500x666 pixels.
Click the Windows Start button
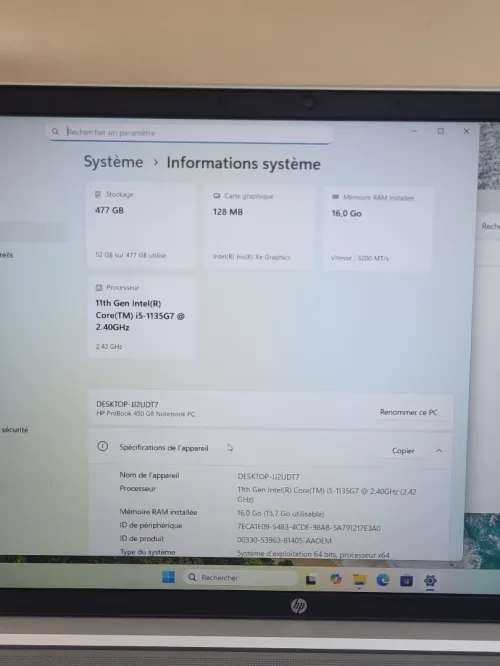168,577
